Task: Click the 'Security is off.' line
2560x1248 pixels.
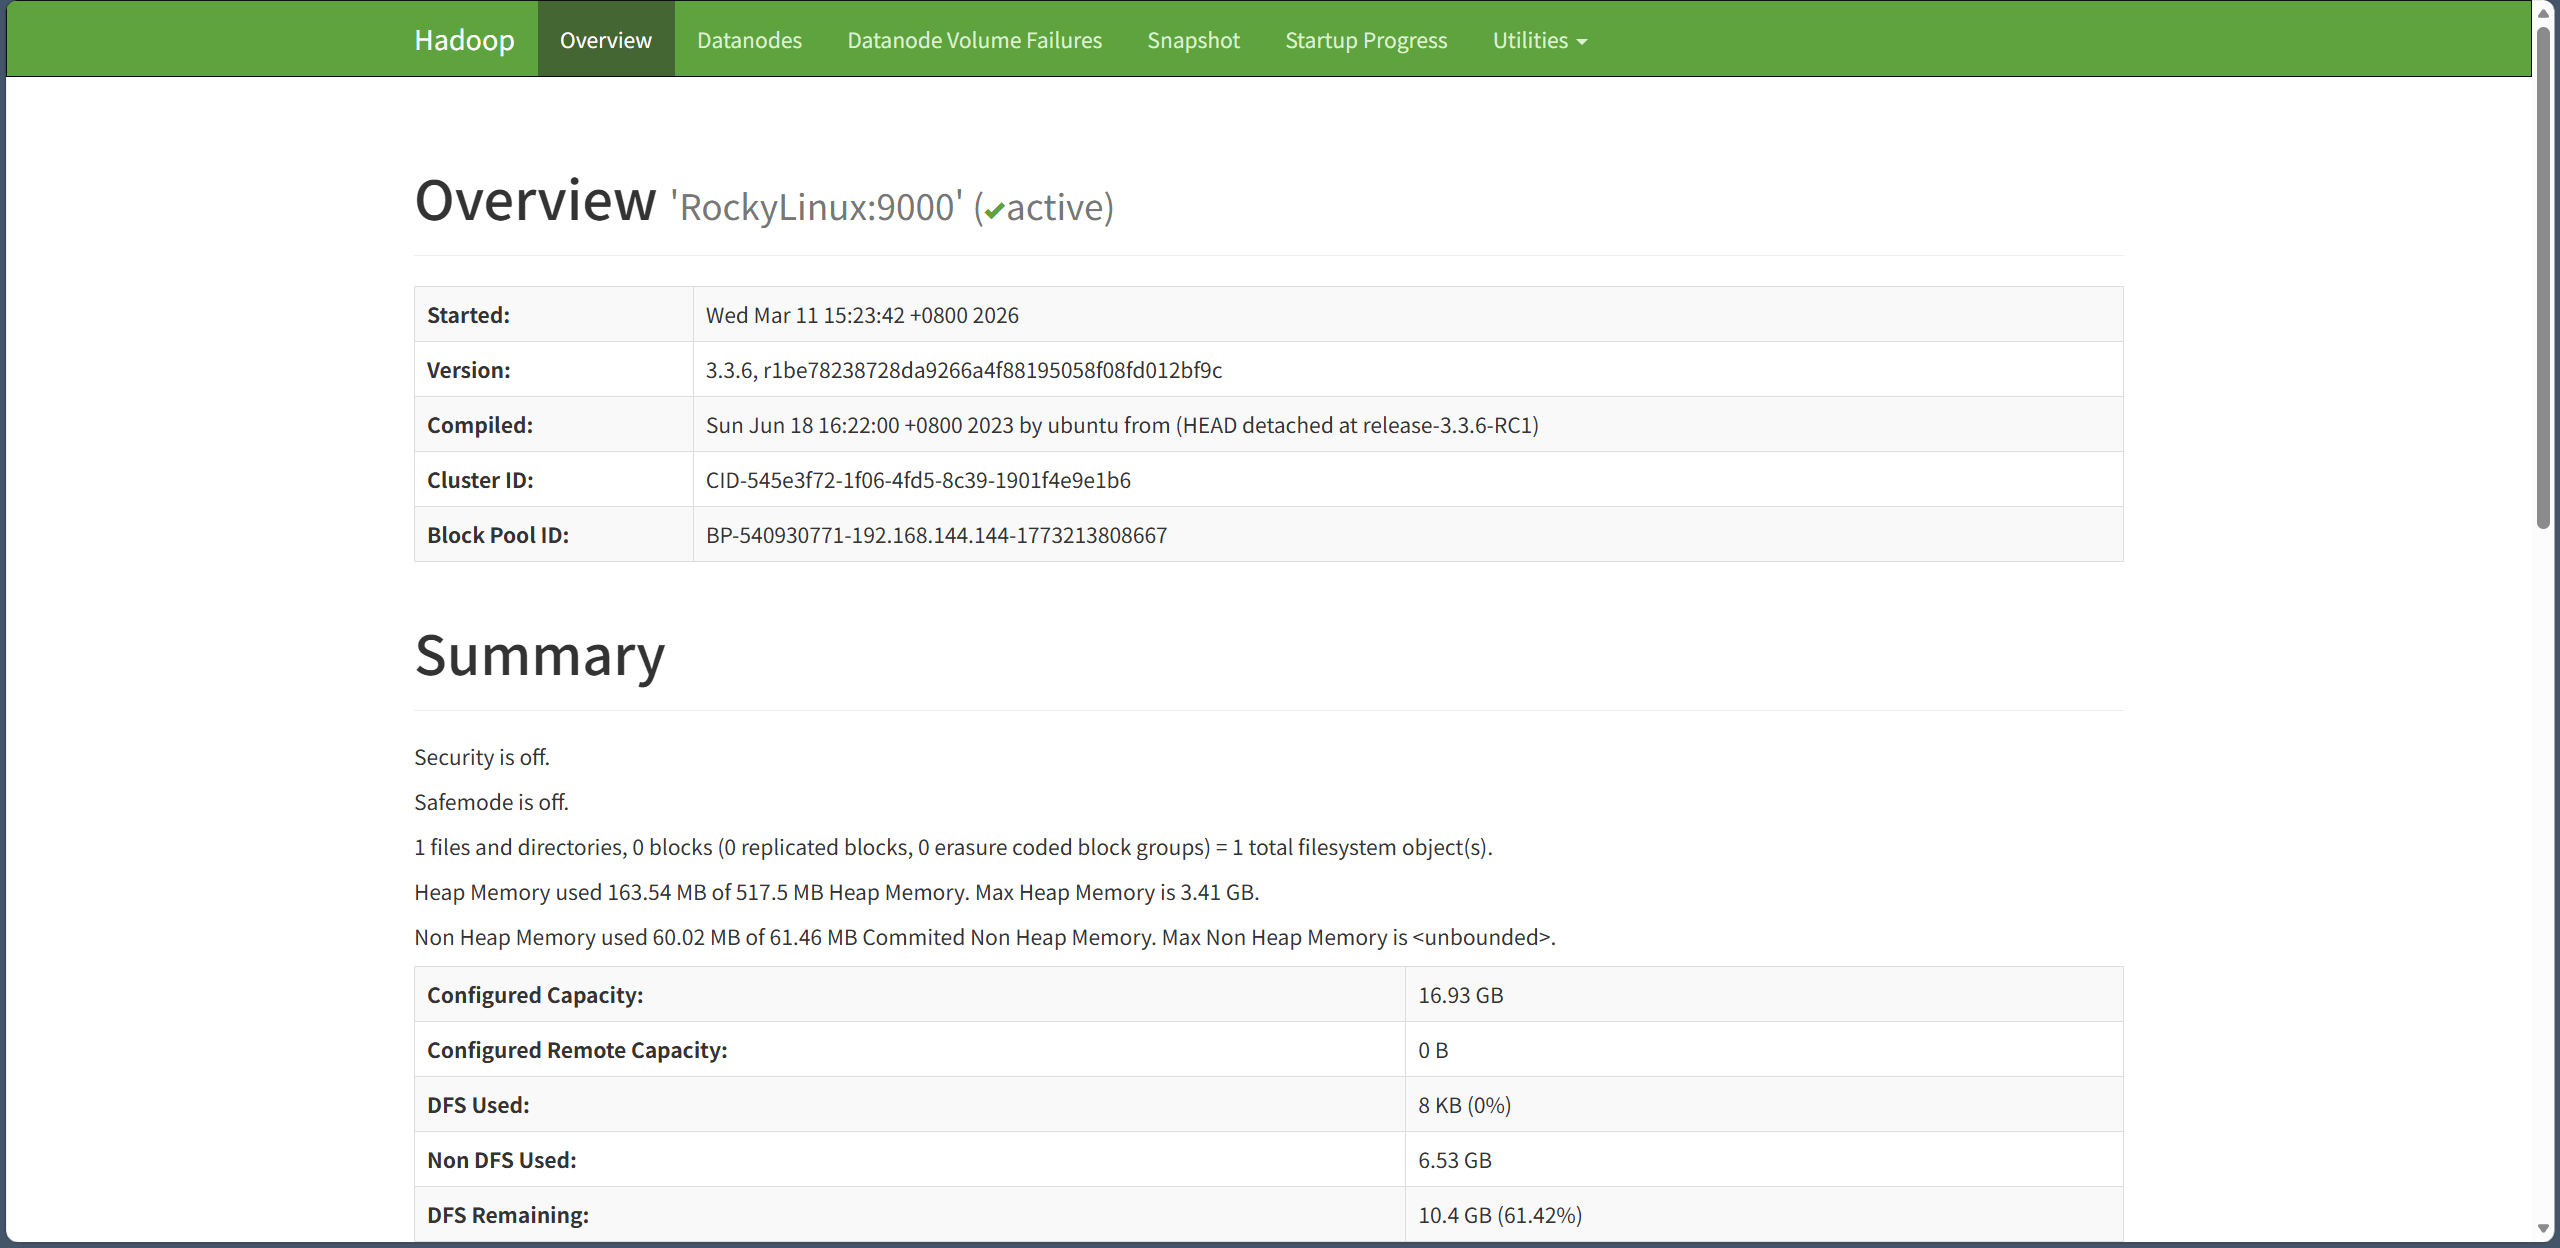Action: click(x=482, y=757)
